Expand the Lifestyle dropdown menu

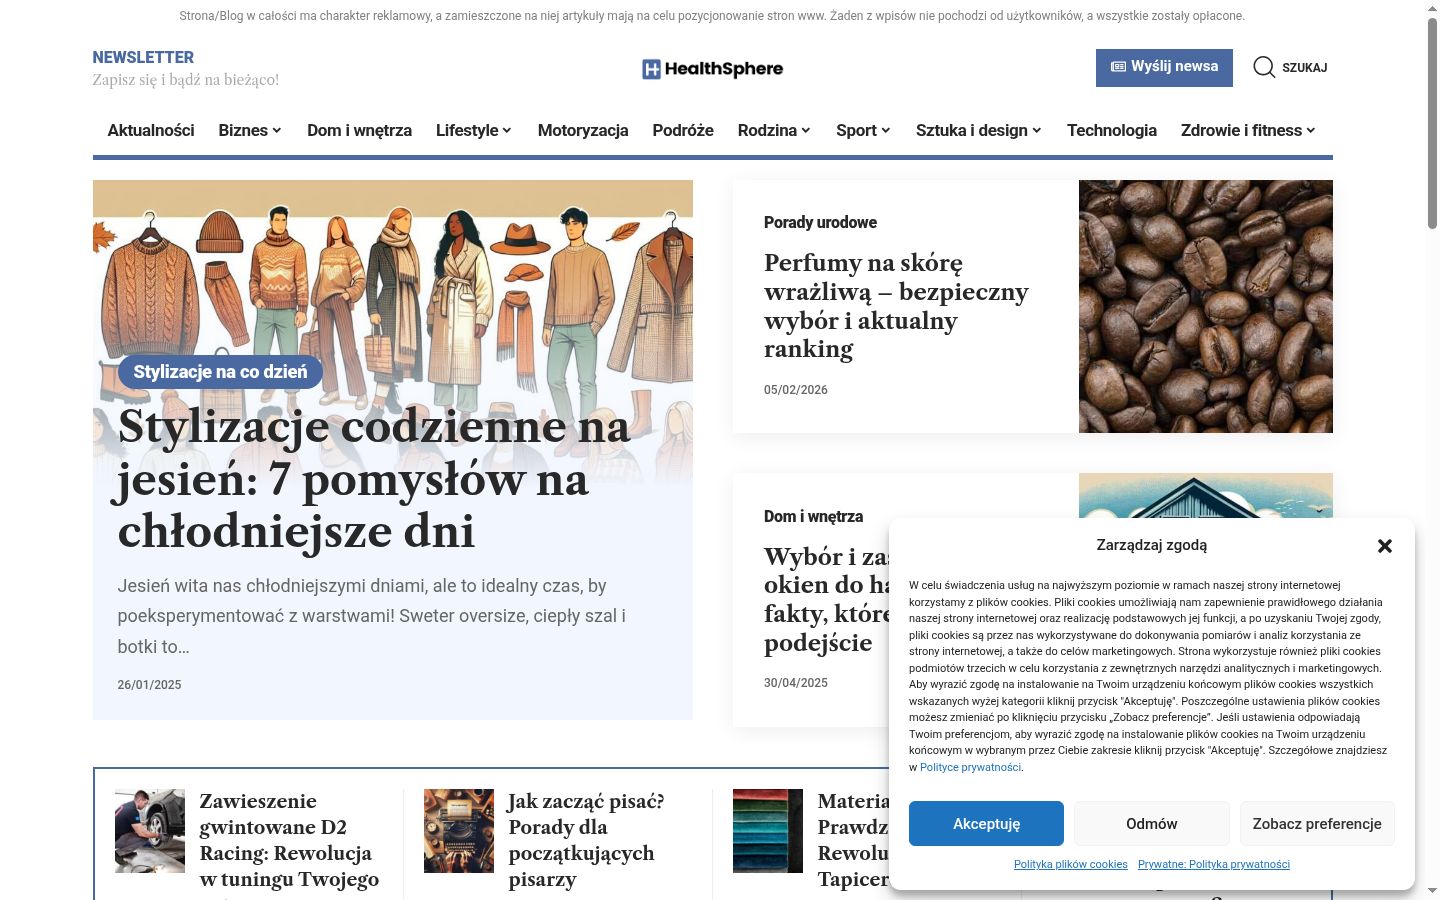coord(474,130)
